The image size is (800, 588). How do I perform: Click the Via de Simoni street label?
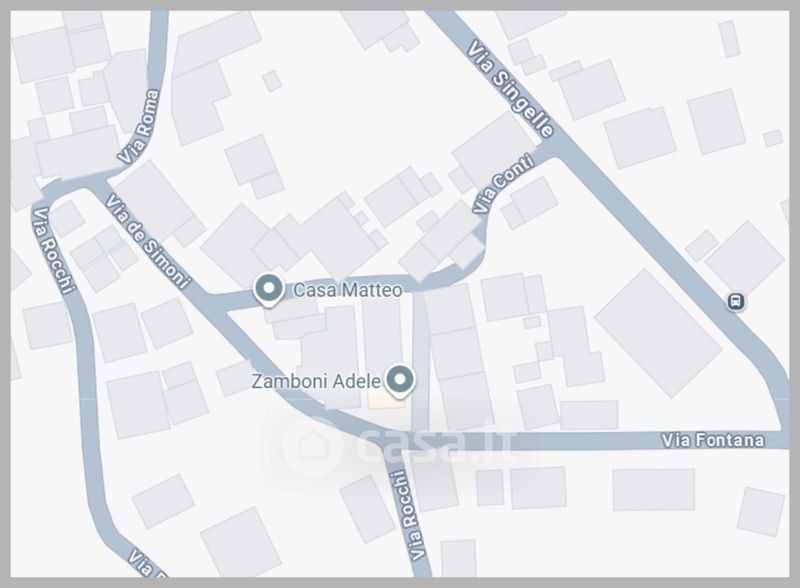tap(148, 241)
